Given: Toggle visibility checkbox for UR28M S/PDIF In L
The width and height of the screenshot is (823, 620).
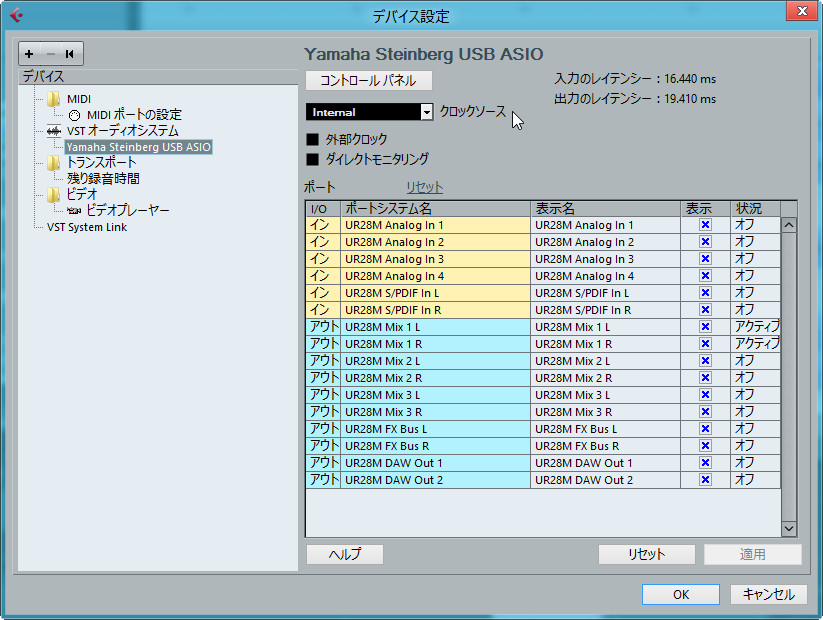Looking at the screenshot, I should point(705,293).
